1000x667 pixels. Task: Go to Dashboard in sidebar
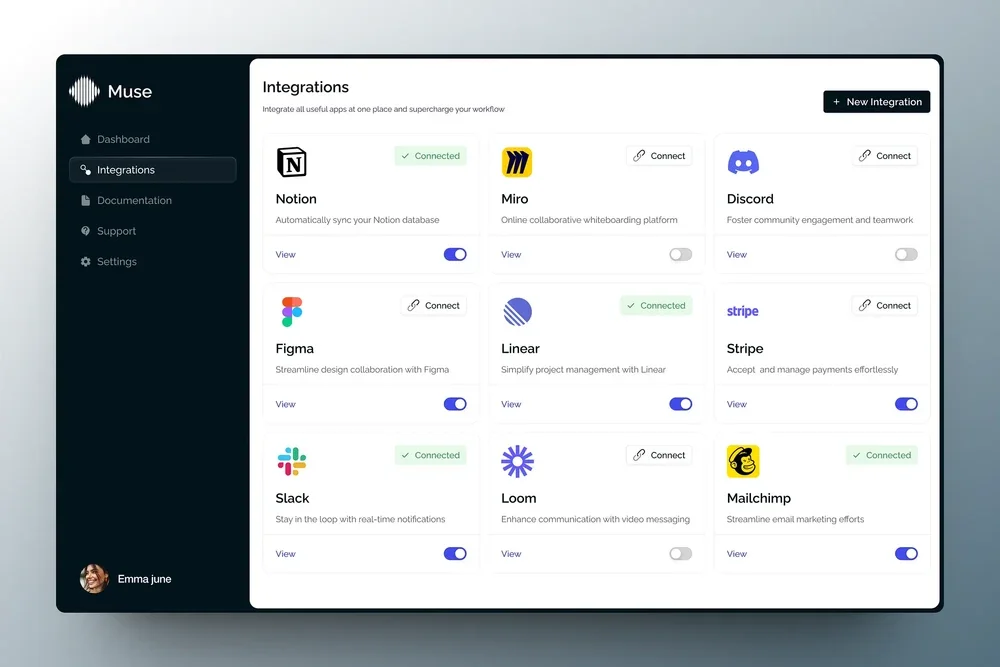coord(152,139)
